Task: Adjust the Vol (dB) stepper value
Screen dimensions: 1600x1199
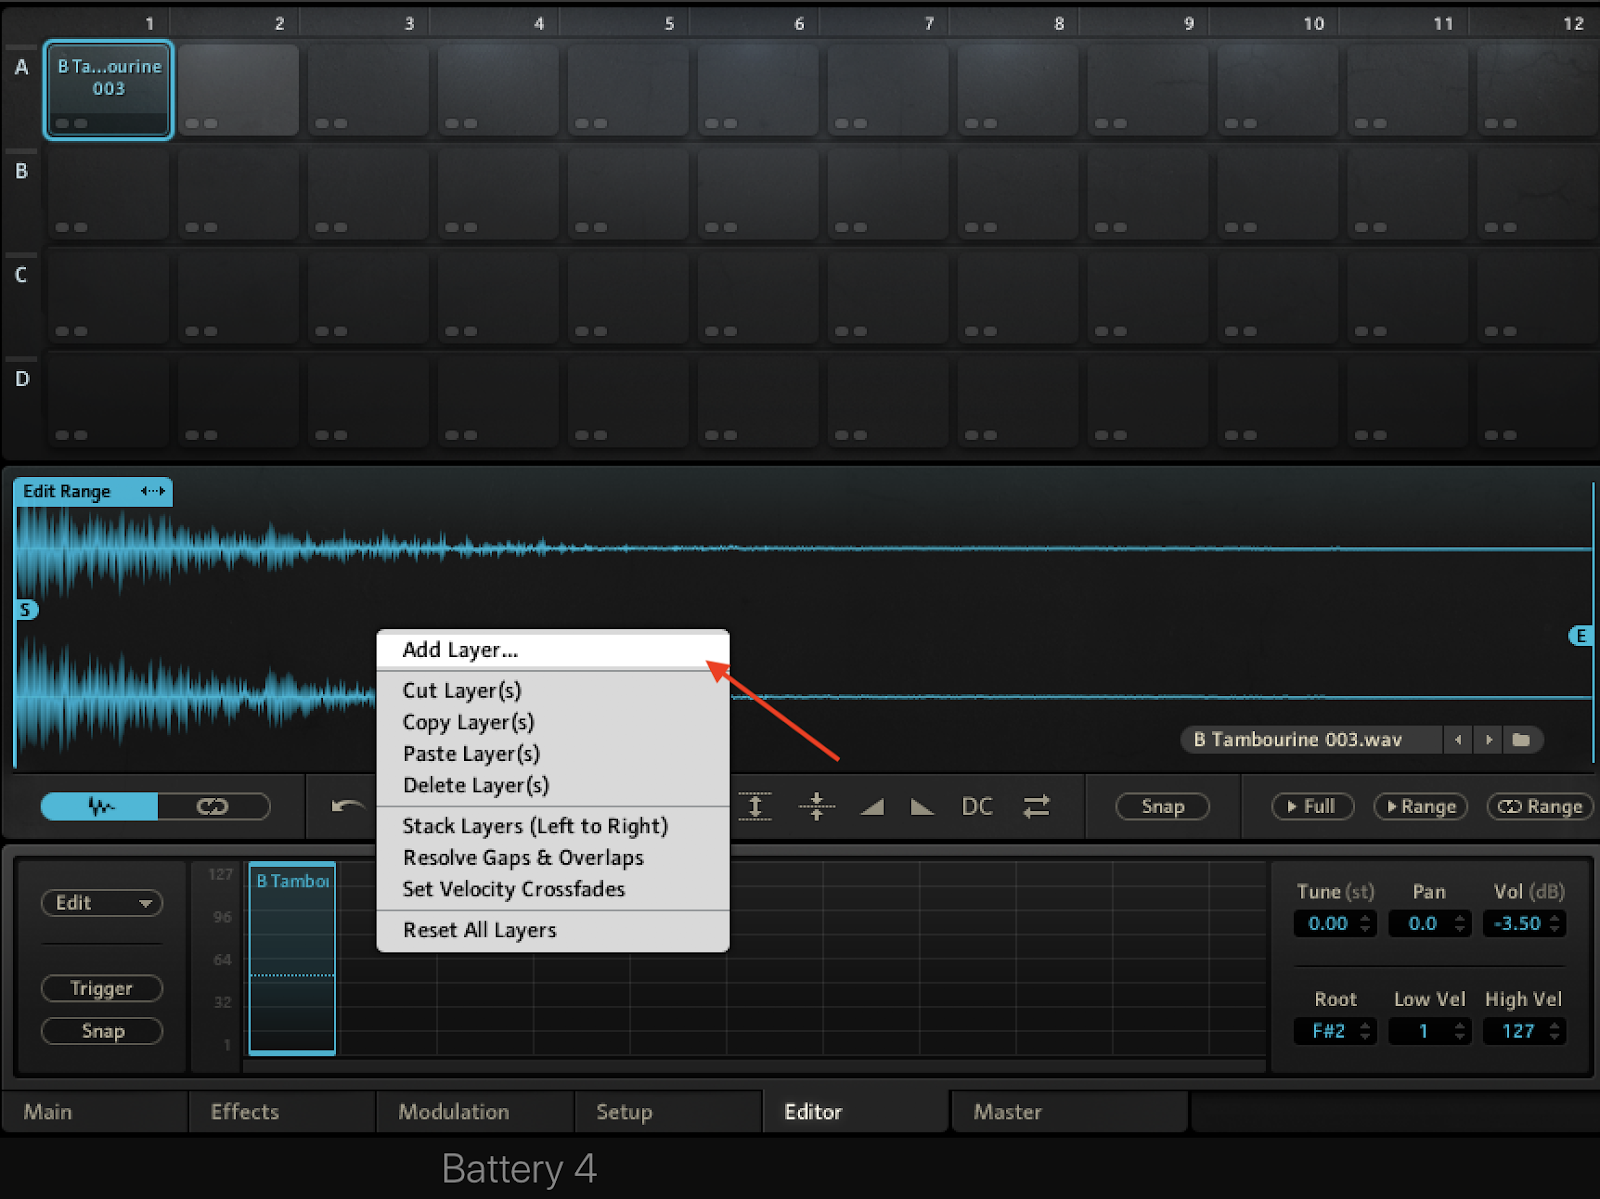Action: 1524,924
